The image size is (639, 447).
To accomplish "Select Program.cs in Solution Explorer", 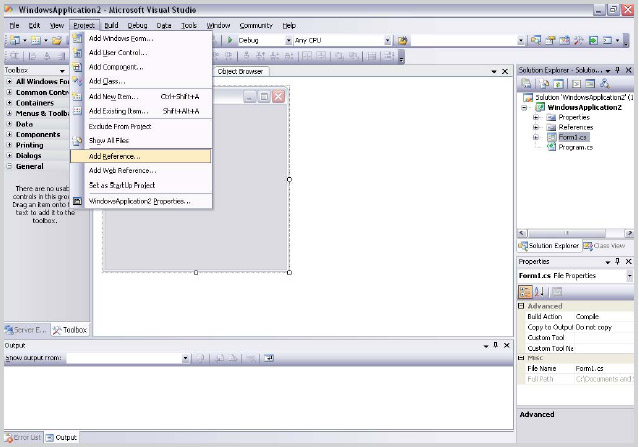I will 575,148.
